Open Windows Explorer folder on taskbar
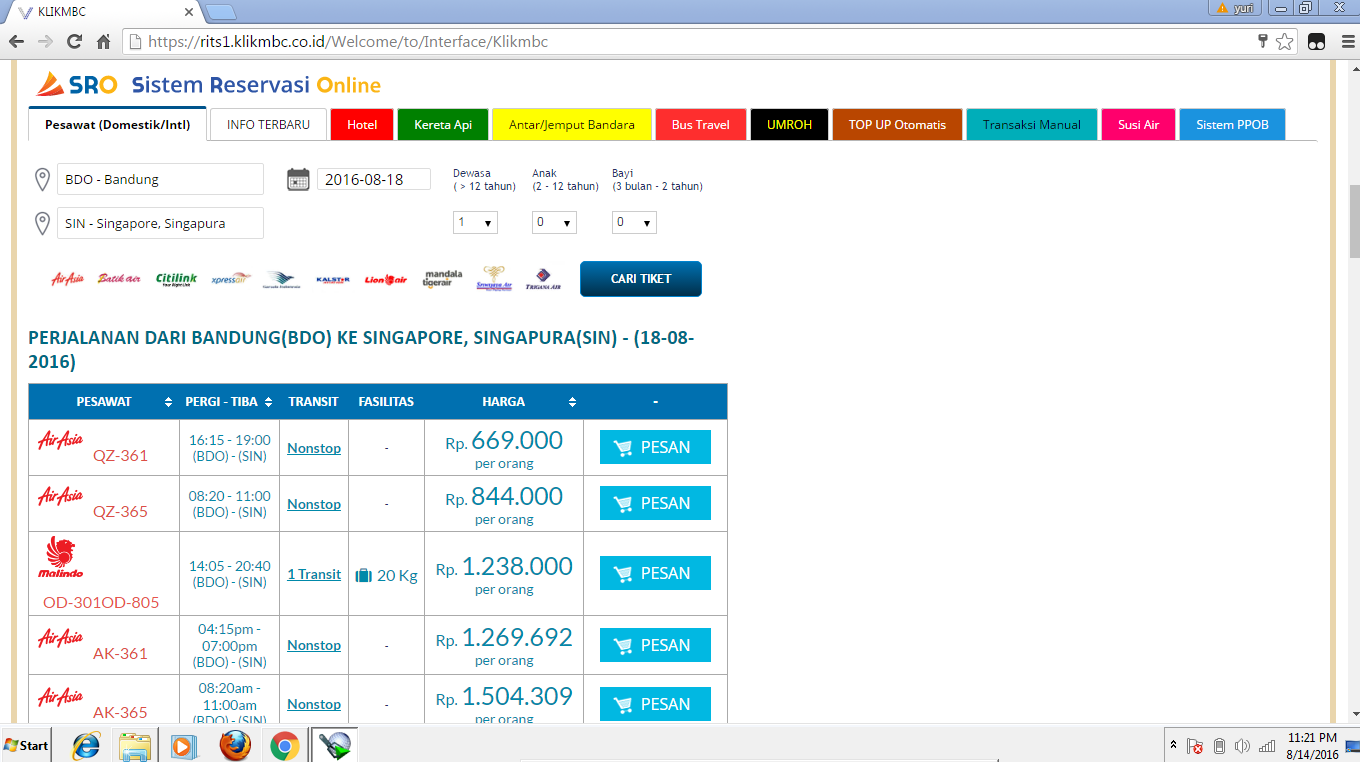The width and height of the screenshot is (1360, 762). pos(135,745)
